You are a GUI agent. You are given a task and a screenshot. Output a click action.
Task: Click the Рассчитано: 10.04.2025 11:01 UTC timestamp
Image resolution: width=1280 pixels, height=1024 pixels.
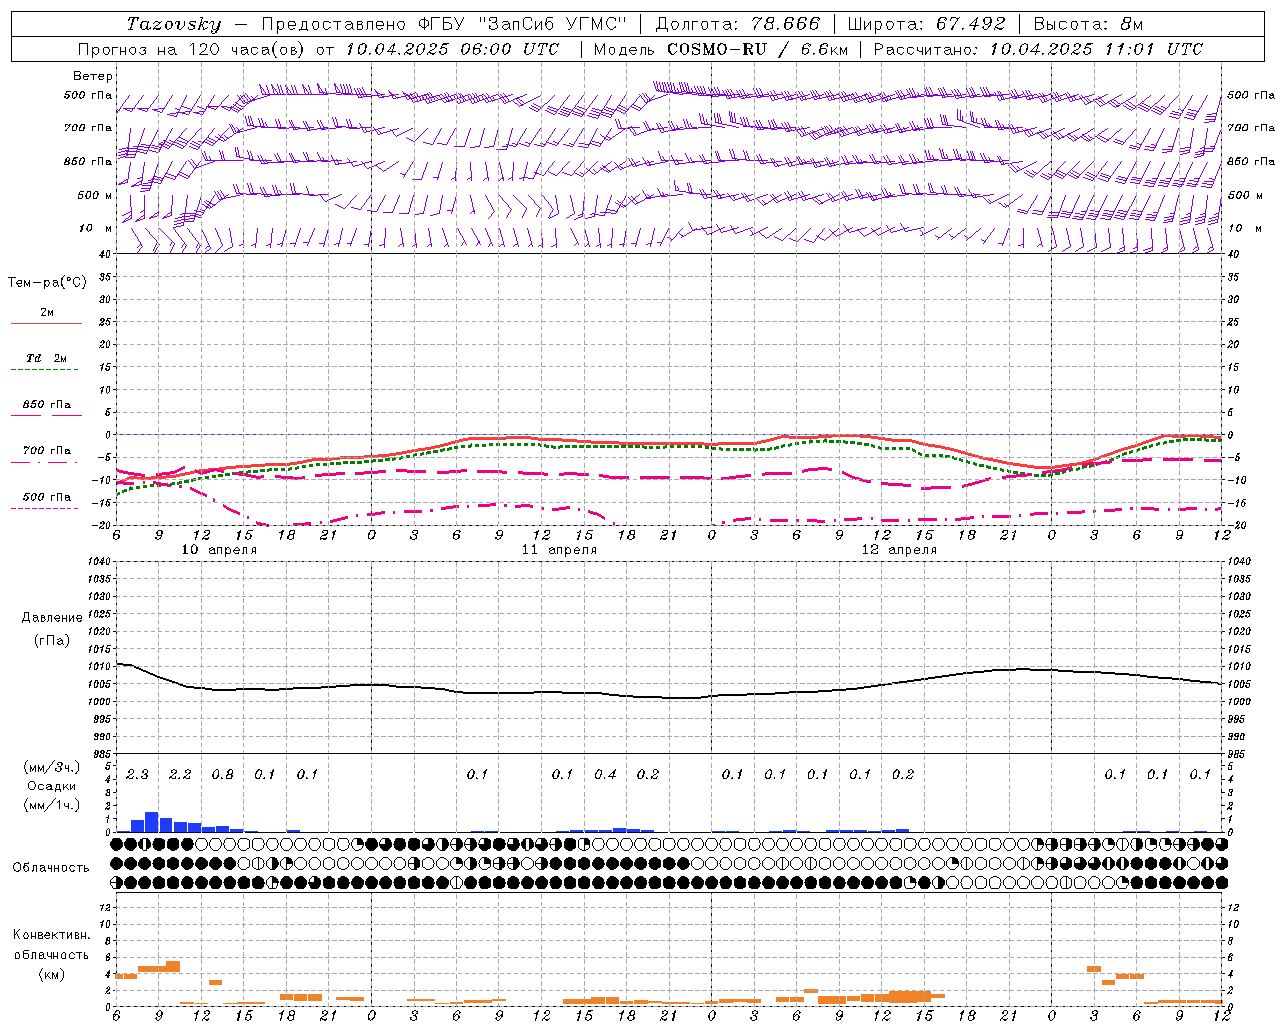click(1038, 49)
